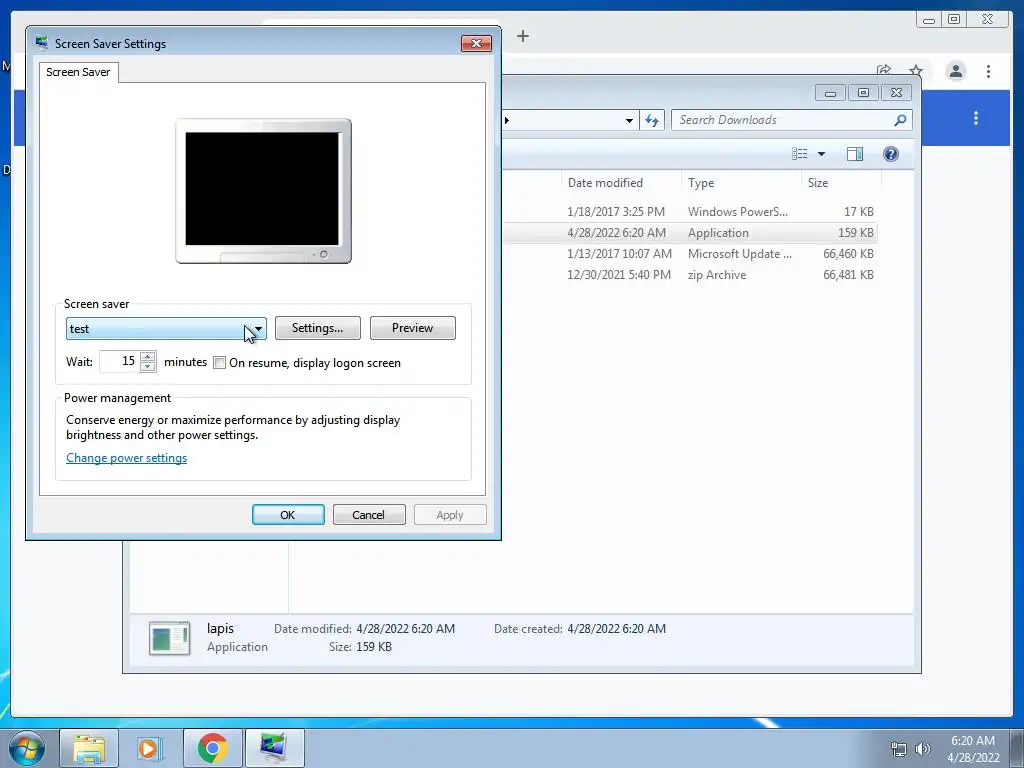
Task: Click the lapis application icon in details pane
Action: click(170, 638)
